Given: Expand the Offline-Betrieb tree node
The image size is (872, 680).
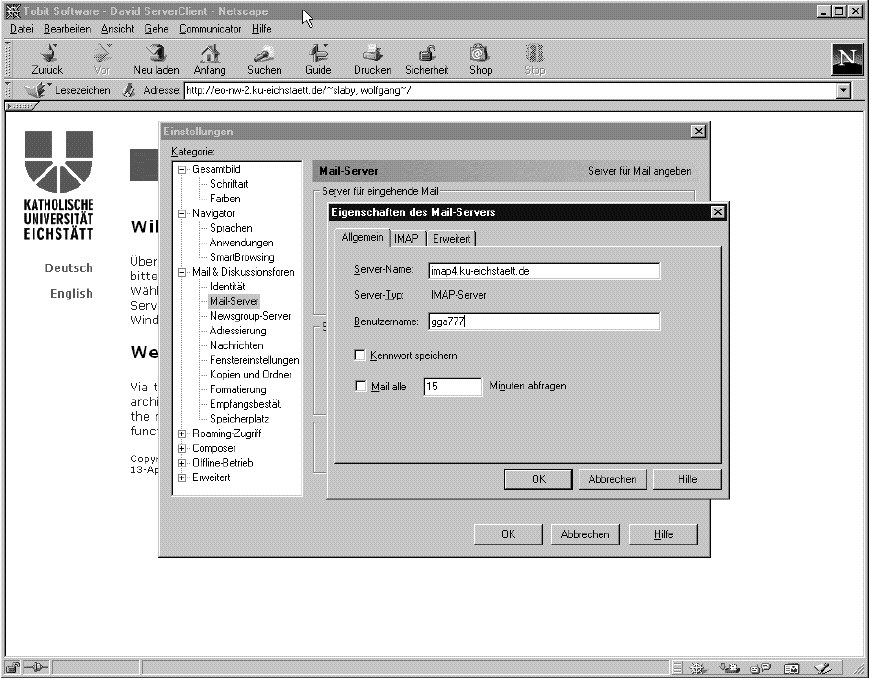Looking at the screenshot, I should click(x=182, y=463).
